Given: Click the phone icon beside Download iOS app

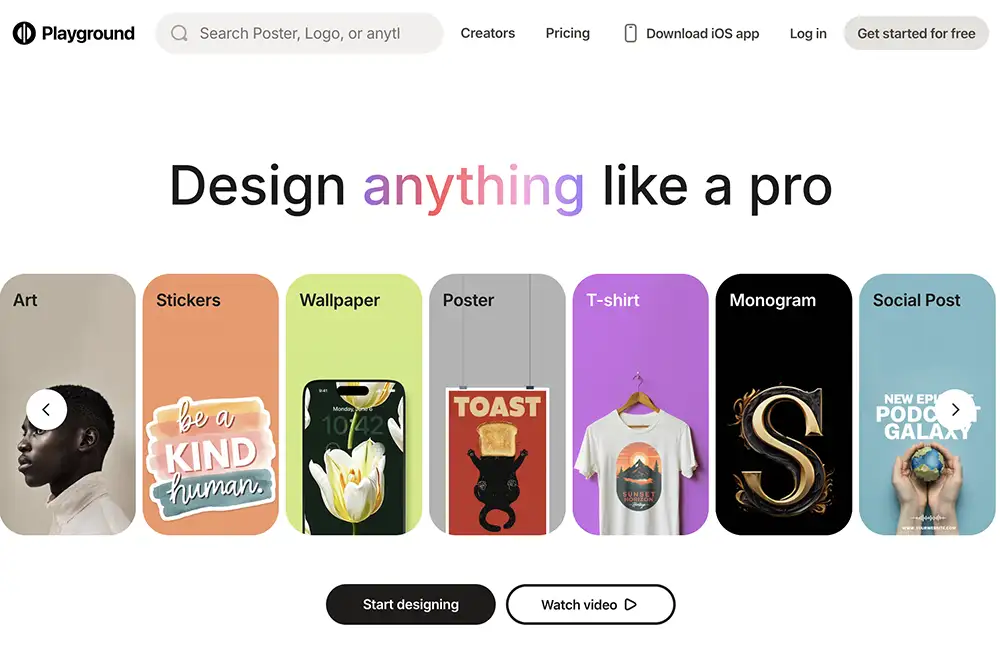Looking at the screenshot, I should 630,33.
